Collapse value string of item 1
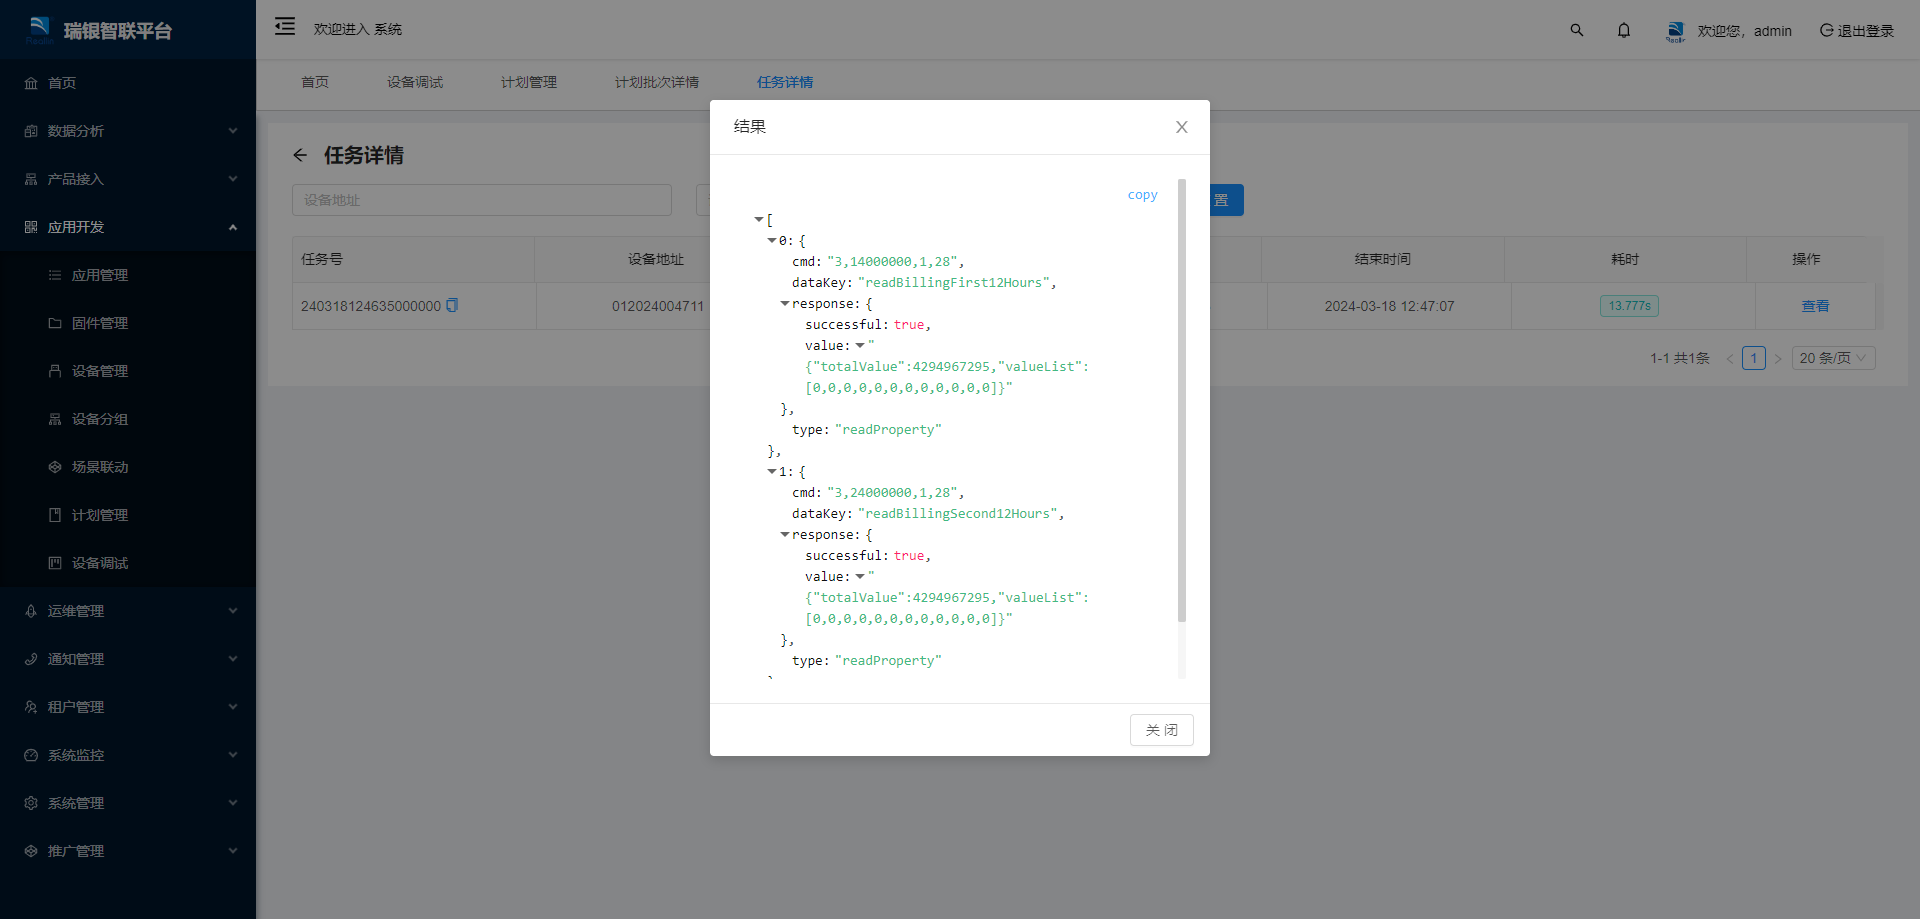1920x919 pixels. (860, 576)
